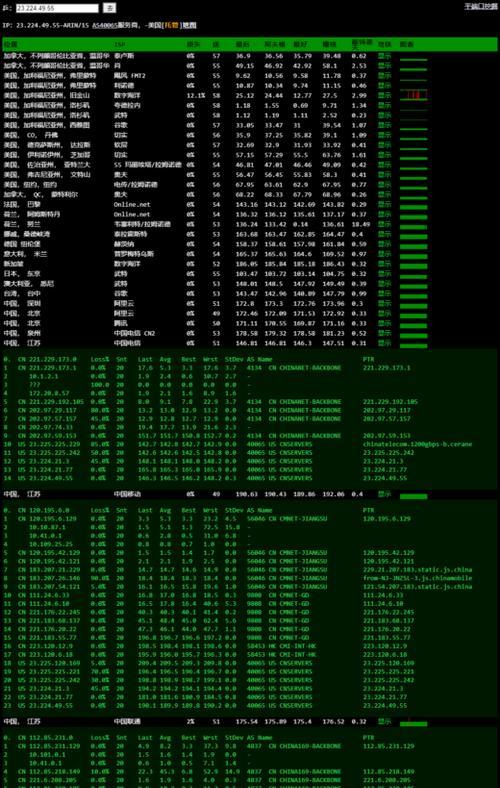Expand MTR for the San Francisco row with 12.1% loss

(384, 95)
